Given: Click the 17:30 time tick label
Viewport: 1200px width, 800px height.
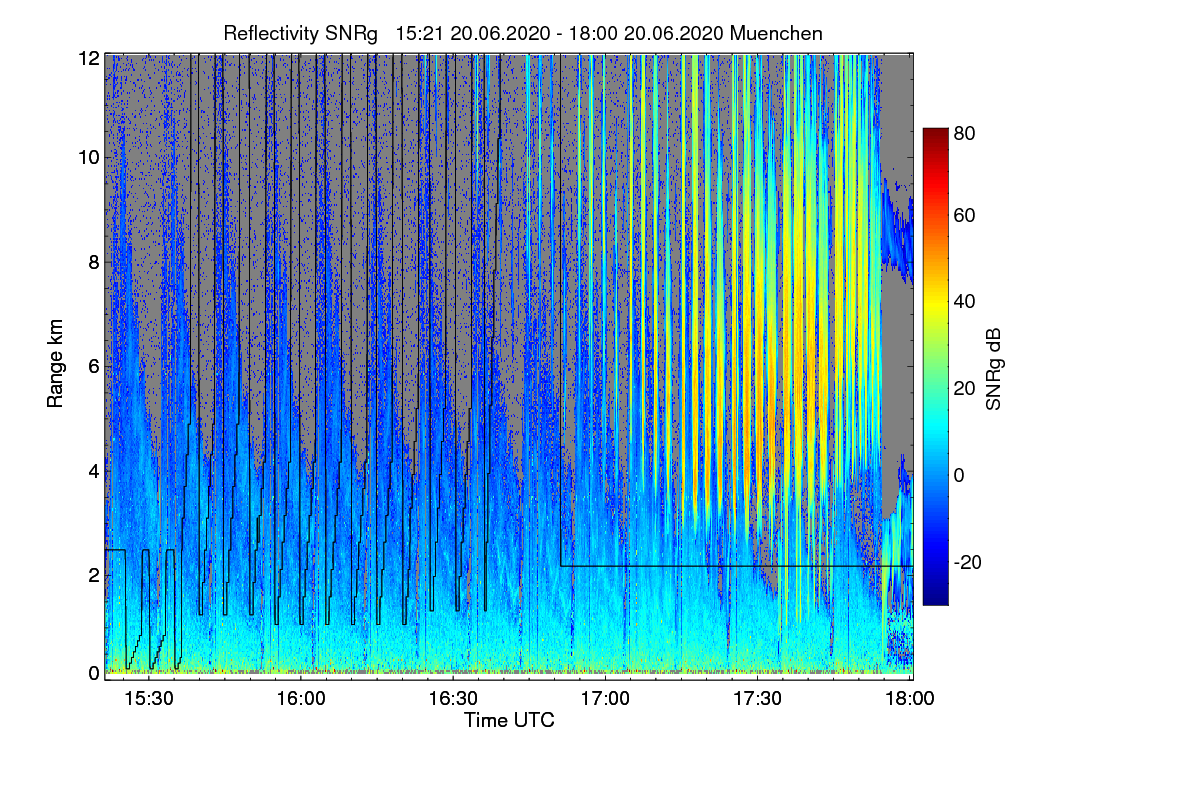Looking at the screenshot, I should point(757,698).
